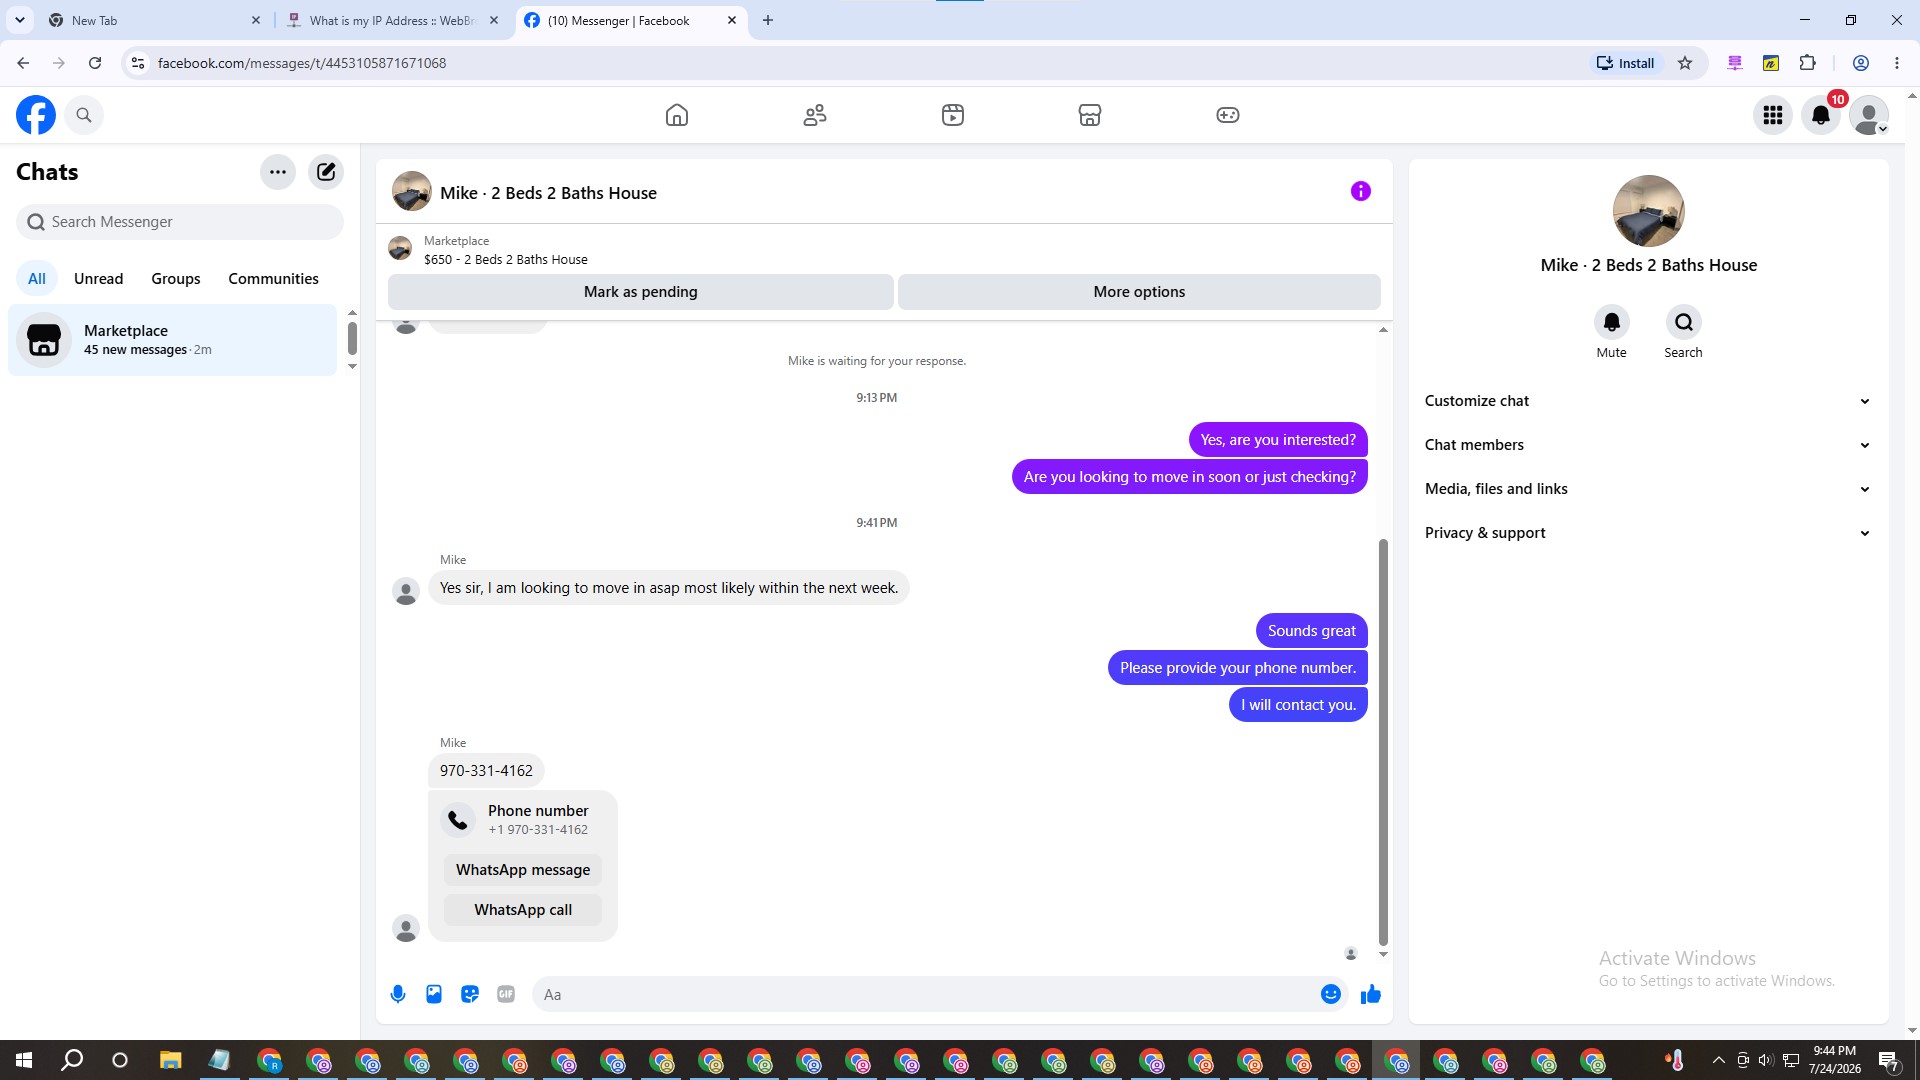The height and width of the screenshot is (1080, 1920).
Task: Attach a file with the photo icon
Action: (434, 994)
